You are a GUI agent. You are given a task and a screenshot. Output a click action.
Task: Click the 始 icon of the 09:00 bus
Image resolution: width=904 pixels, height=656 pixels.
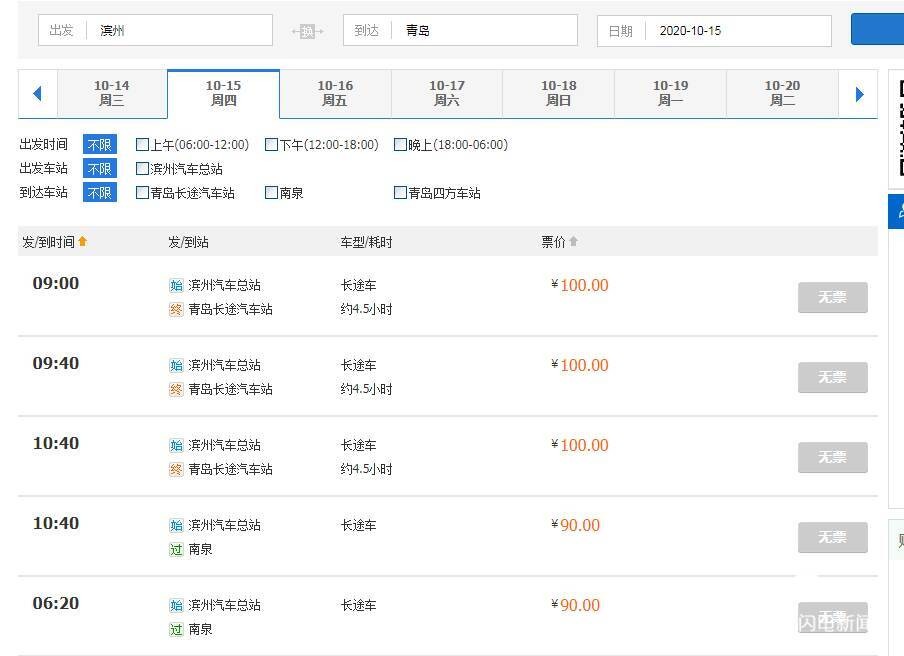pos(176,285)
